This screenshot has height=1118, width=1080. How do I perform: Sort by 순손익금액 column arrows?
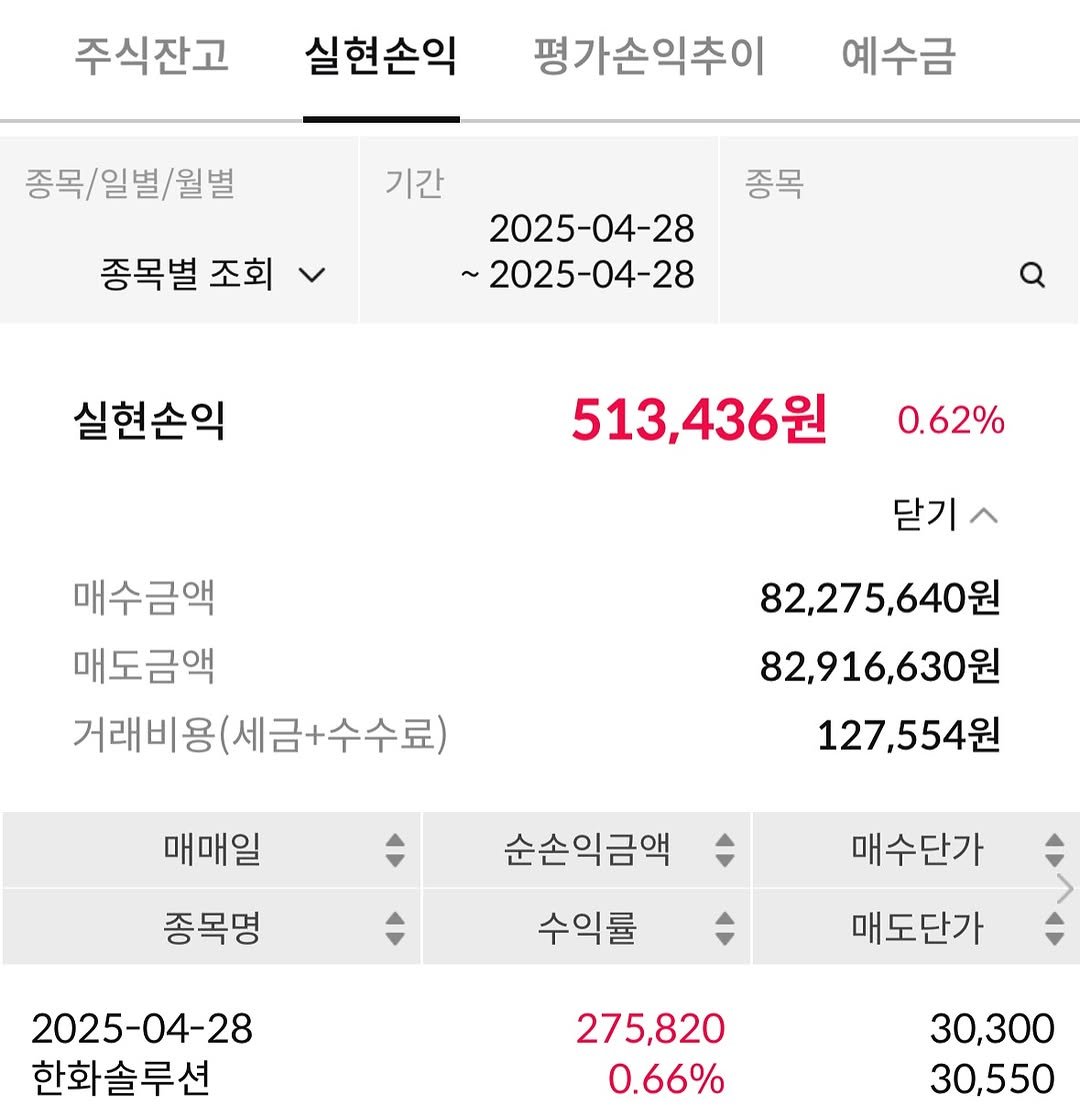pos(725,851)
